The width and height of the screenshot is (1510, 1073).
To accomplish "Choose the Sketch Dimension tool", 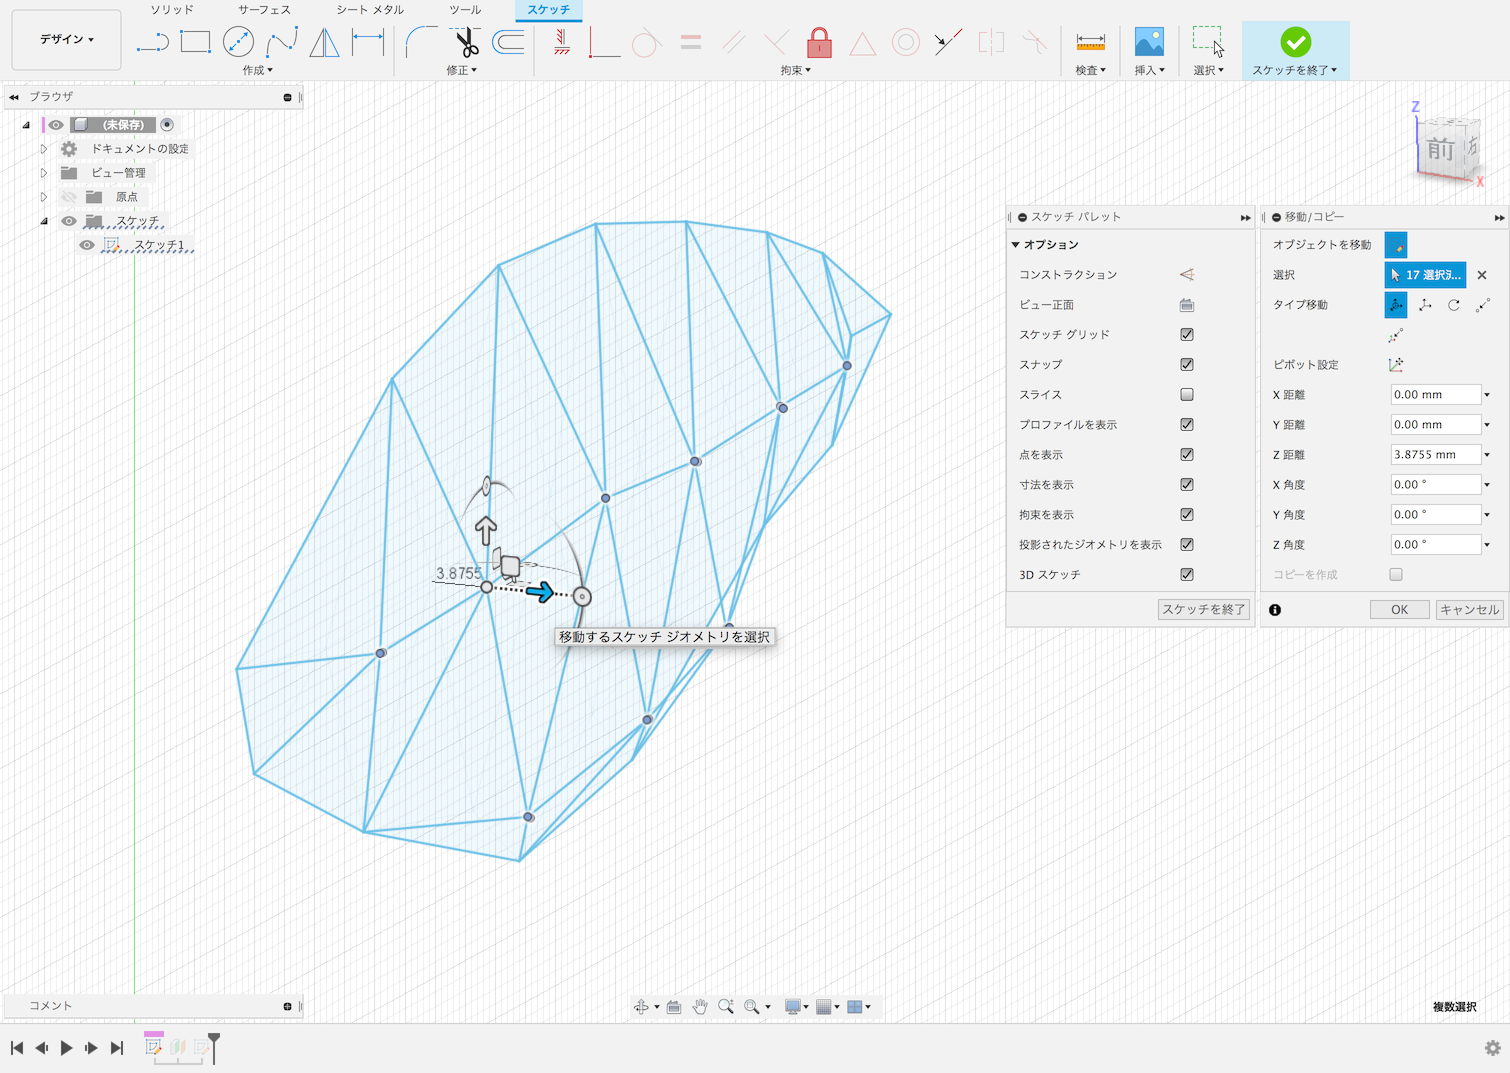I will (x=368, y=42).
